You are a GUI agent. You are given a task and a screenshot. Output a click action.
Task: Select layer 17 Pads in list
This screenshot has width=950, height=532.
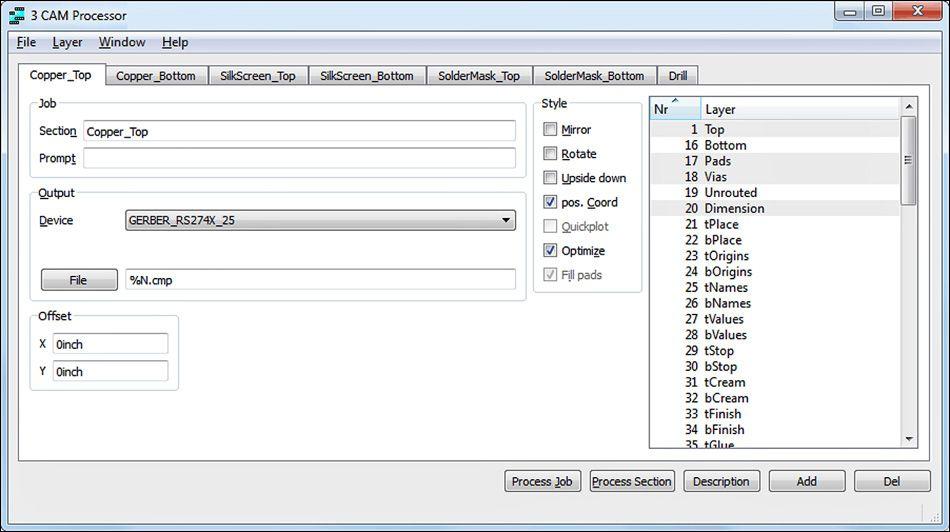pos(776,161)
